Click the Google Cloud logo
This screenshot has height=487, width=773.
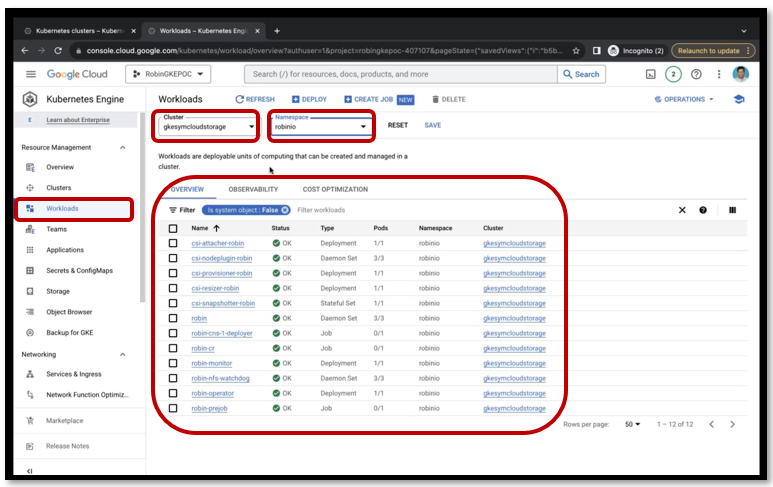click(77, 74)
